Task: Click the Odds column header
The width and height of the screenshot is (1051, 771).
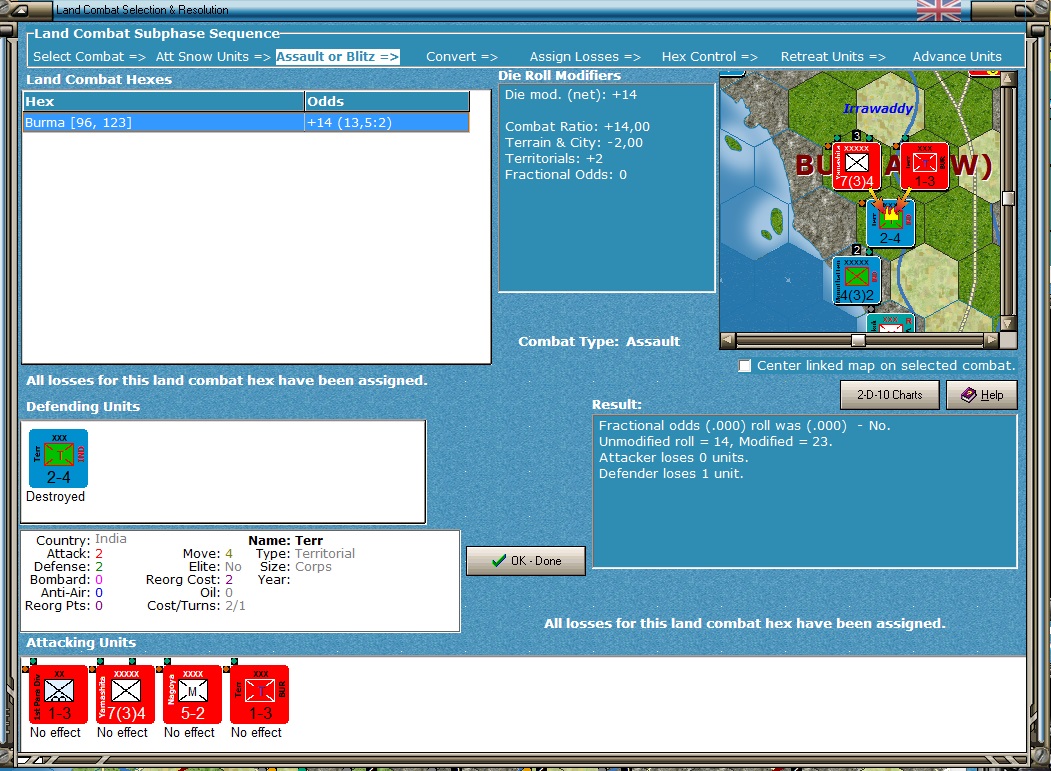Action: [x=387, y=101]
